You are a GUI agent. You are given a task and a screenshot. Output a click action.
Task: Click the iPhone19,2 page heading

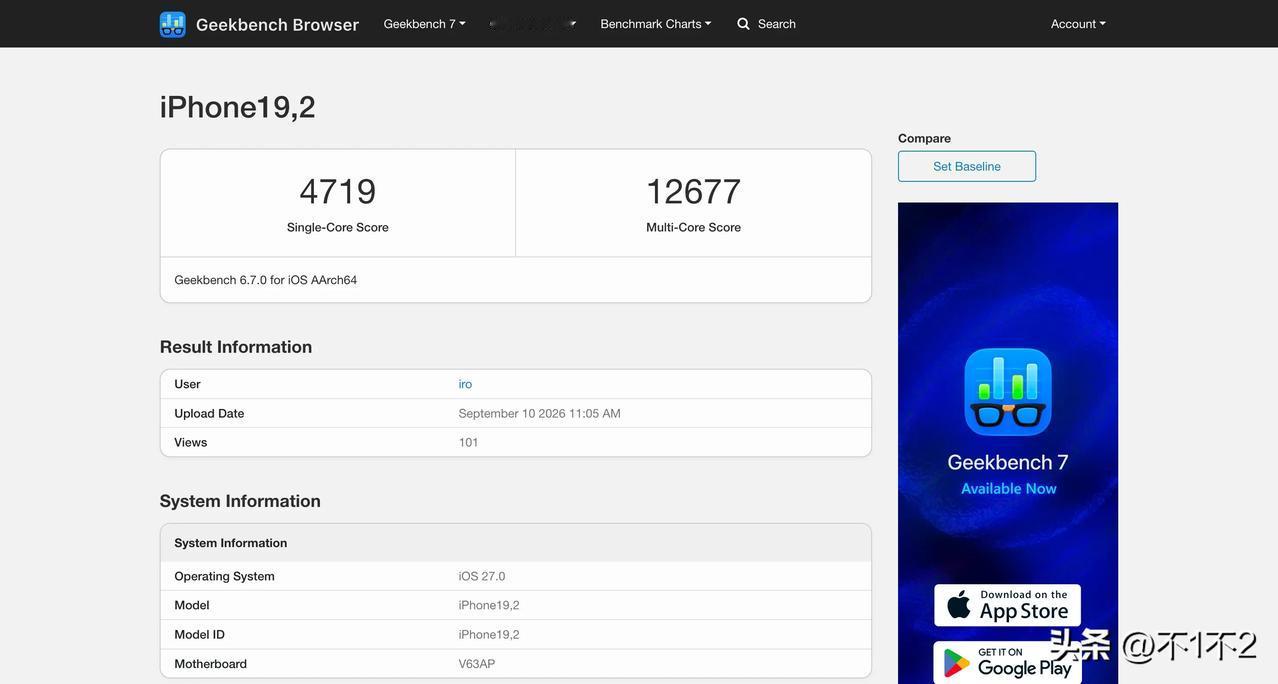coord(238,107)
